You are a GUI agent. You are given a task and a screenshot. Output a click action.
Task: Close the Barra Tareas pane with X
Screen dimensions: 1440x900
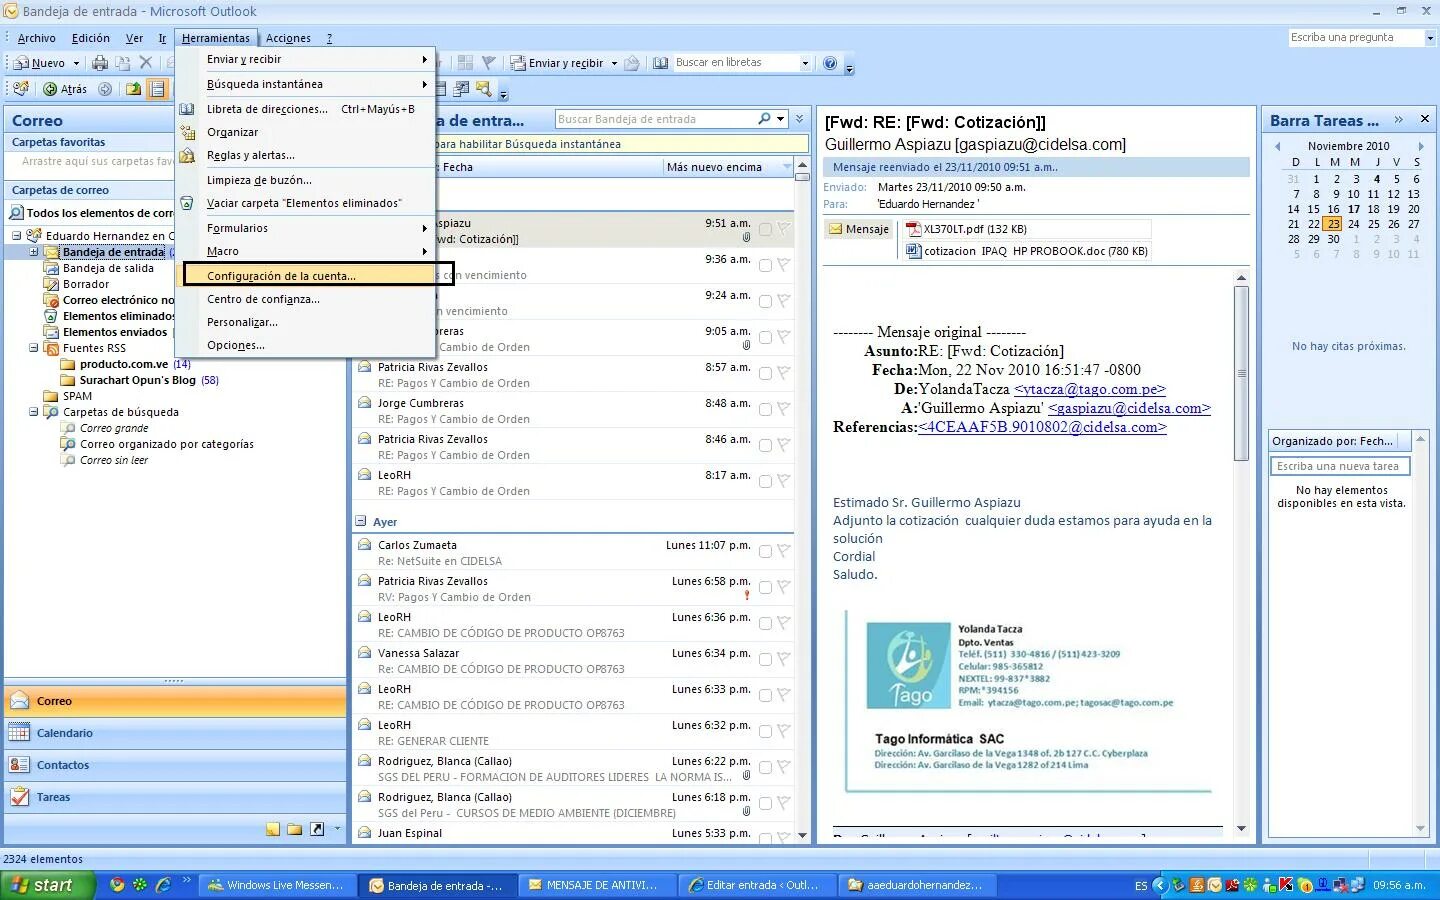1425,119
